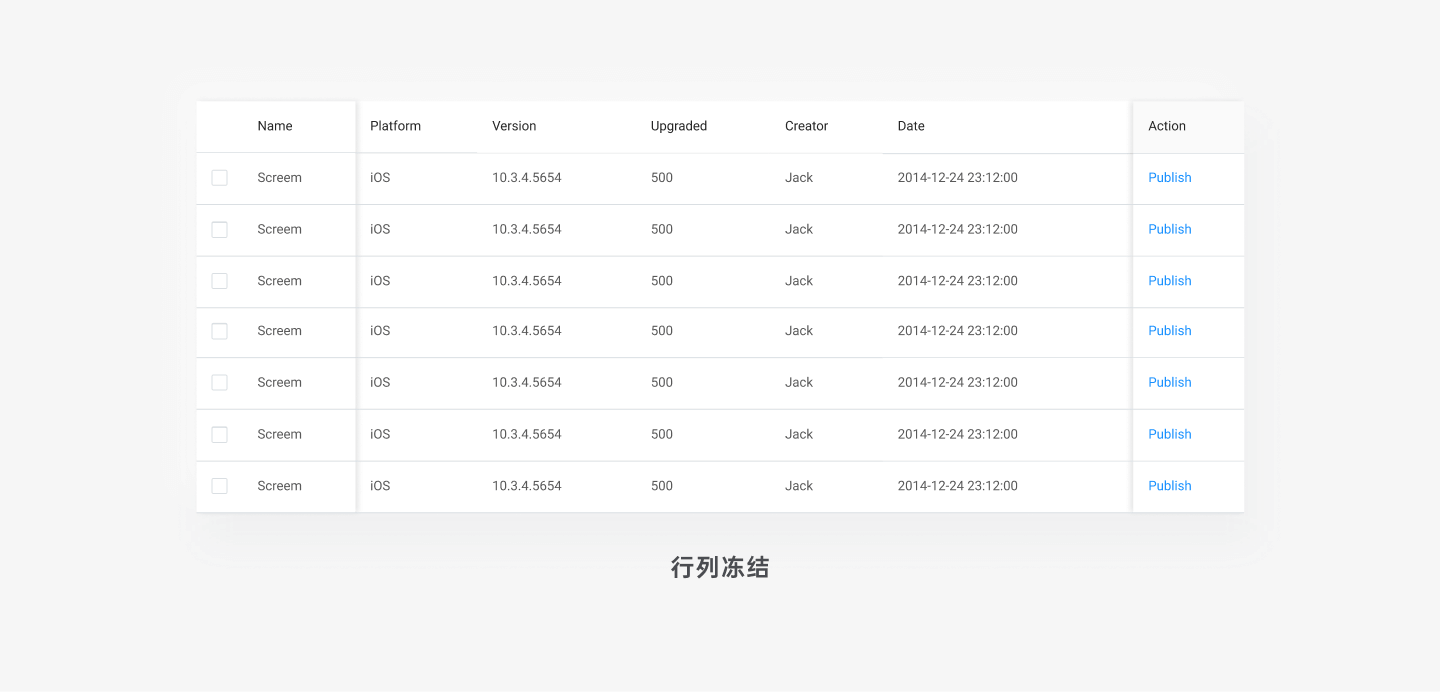The height and width of the screenshot is (692, 1440).
Task: Click the Publish link in the first row
Action: click(1170, 178)
